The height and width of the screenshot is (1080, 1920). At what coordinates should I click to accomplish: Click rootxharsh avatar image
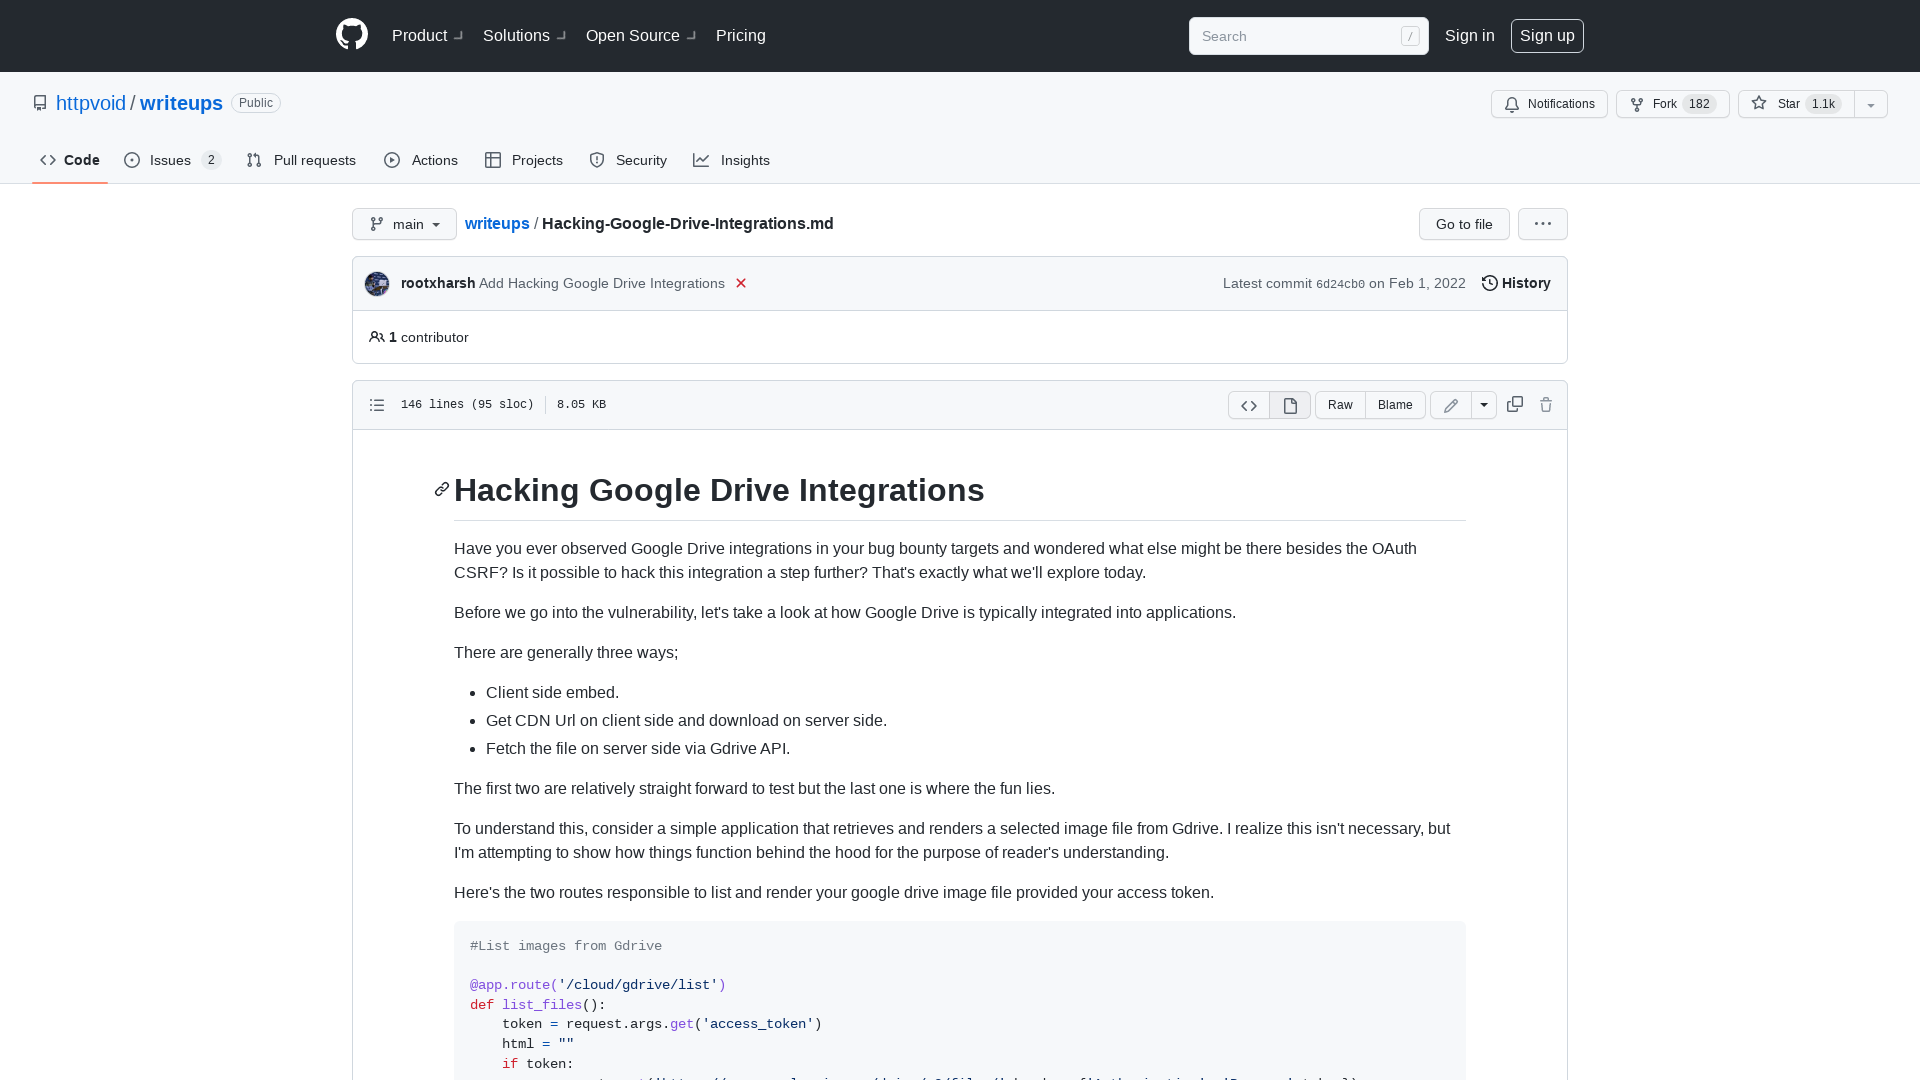(x=377, y=284)
